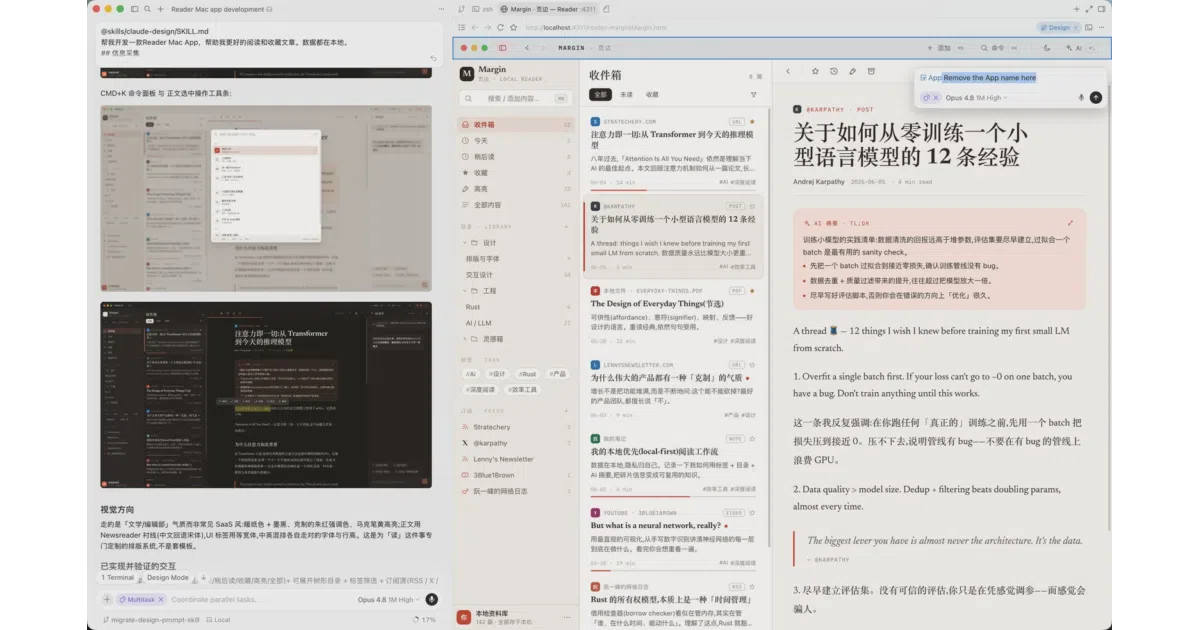
Task: Open the 收件箱 inbox in Margin sidebar
Action: (x=515, y=125)
